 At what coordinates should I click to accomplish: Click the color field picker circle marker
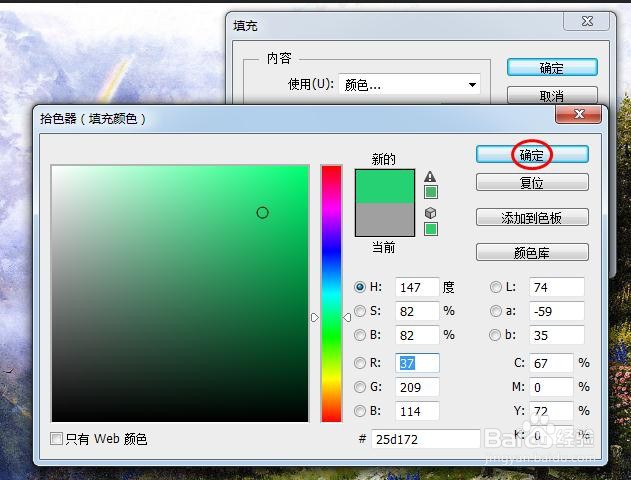pos(262,212)
